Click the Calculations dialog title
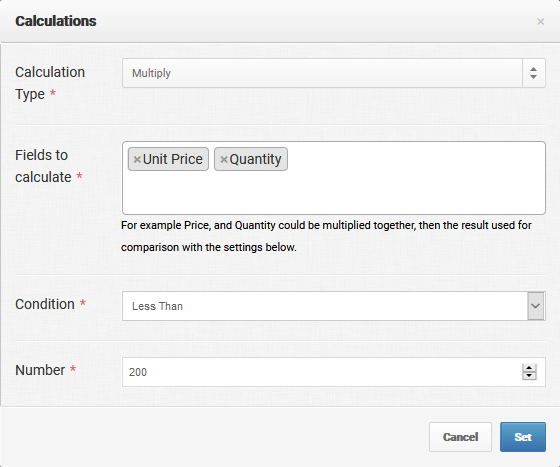The width and height of the screenshot is (560, 467). (56, 21)
